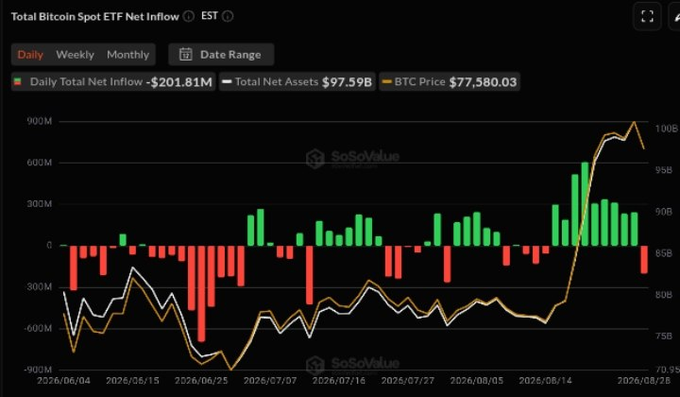Click the 2026/06/04 date axis label
680x397 pixels.
[x=64, y=381]
